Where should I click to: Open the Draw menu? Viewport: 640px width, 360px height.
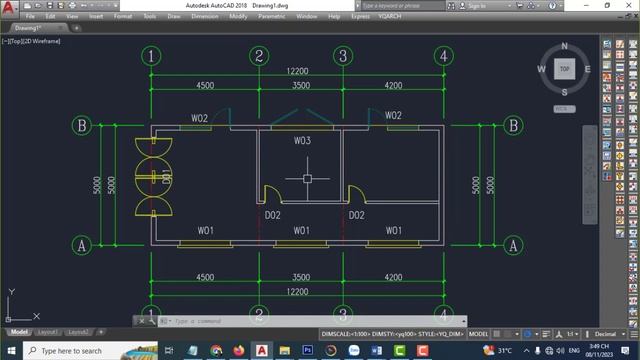(x=174, y=16)
